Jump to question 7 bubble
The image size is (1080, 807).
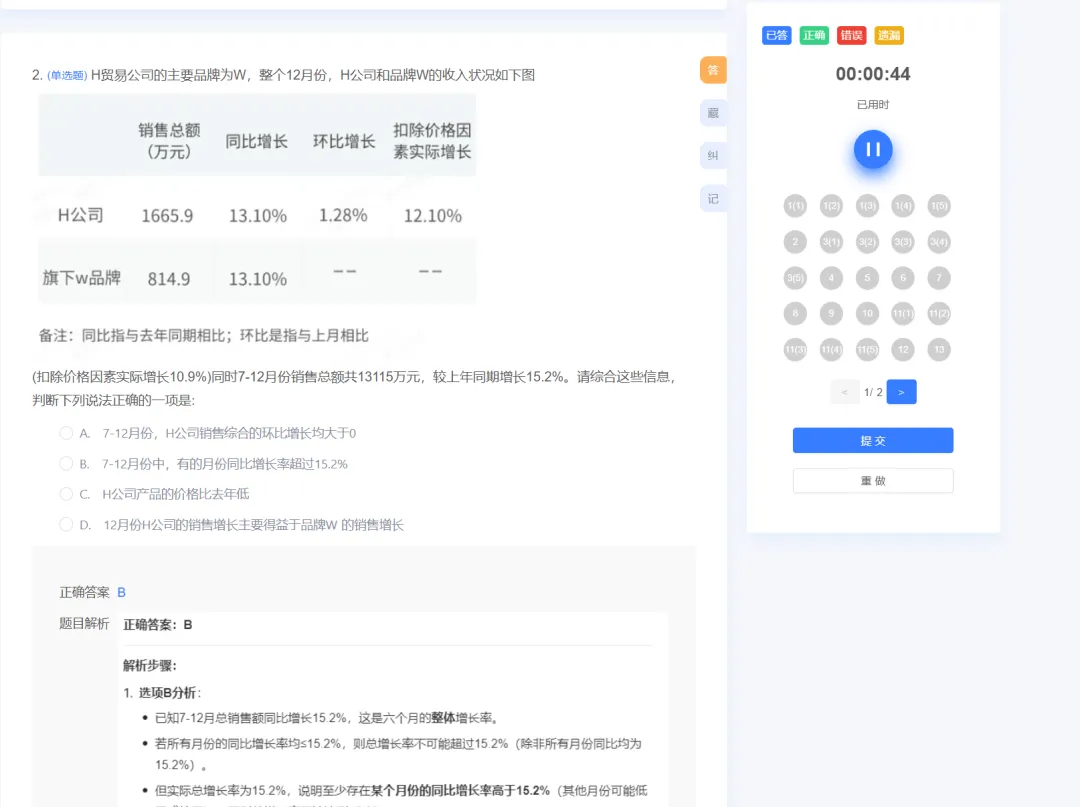939,277
